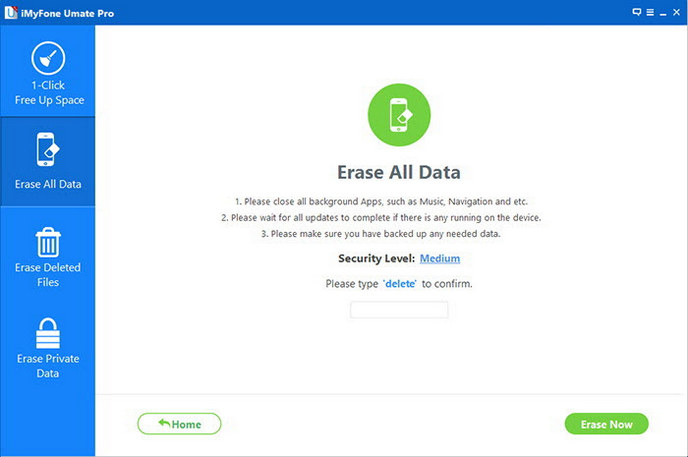Screen dimensions: 688x457
Task: Click the broom icon for 1-Click cleanup
Action: coord(48,58)
